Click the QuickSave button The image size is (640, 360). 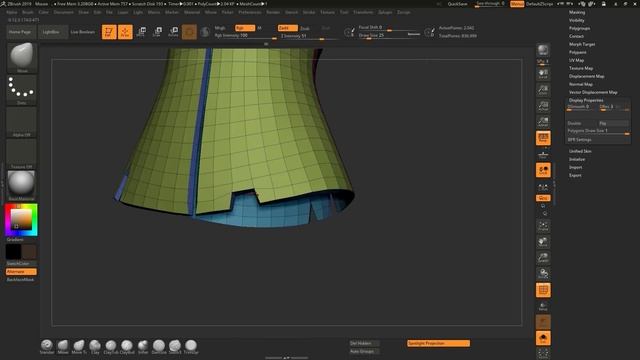point(457,4)
